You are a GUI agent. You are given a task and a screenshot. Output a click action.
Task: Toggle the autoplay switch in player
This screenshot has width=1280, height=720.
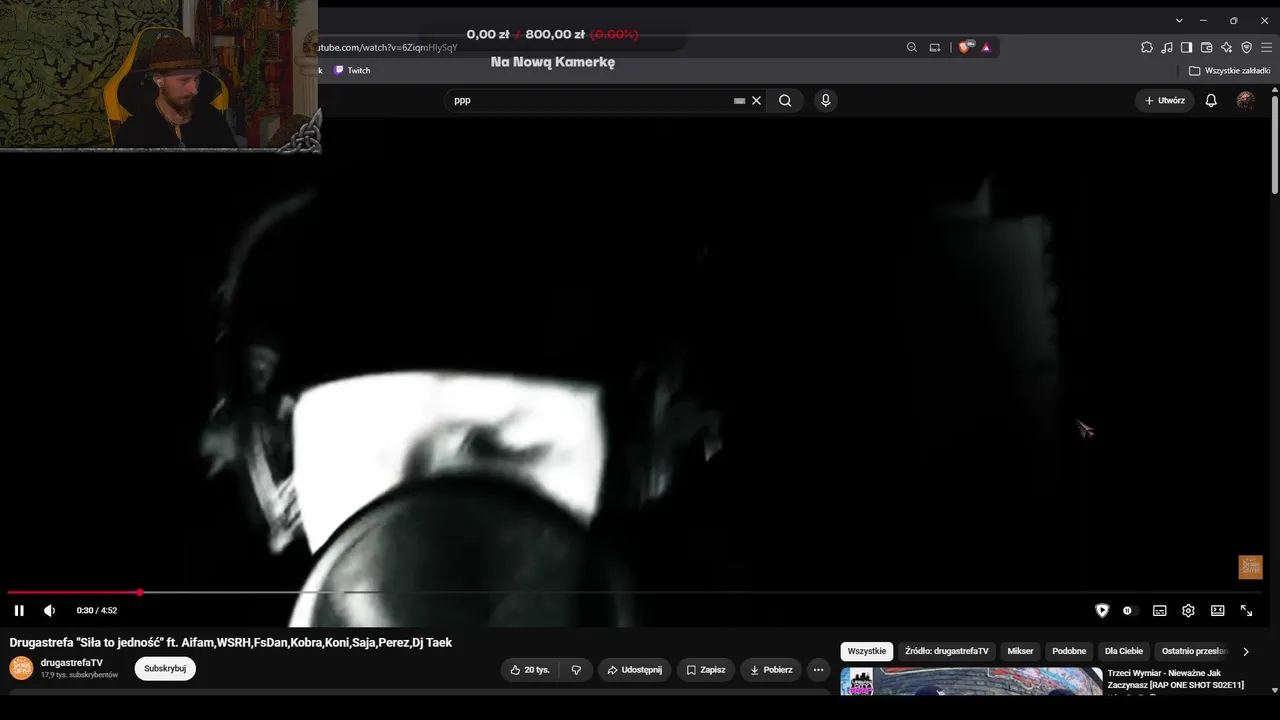(x=1127, y=610)
